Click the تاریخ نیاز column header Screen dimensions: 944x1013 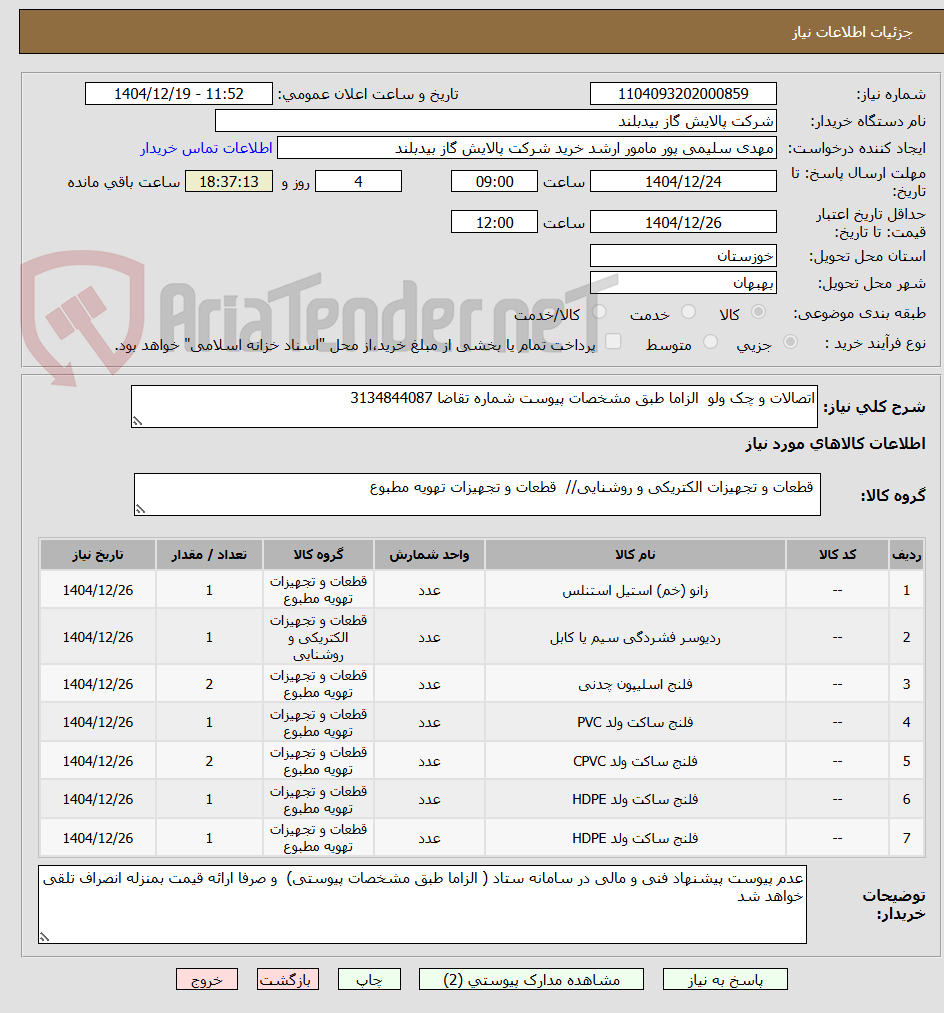(98, 554)
